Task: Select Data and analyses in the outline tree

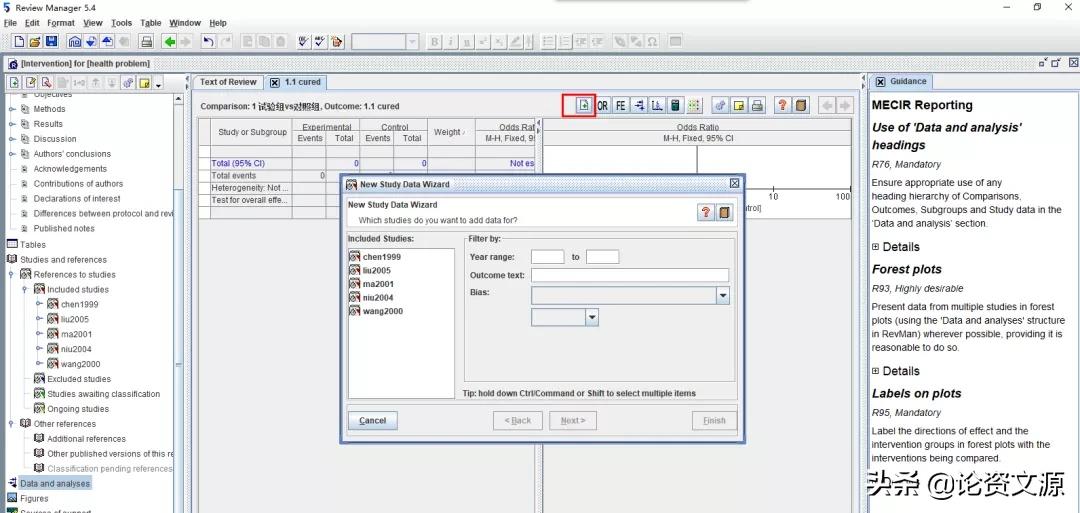Action: pyautogui.click(x=55, y=484)
